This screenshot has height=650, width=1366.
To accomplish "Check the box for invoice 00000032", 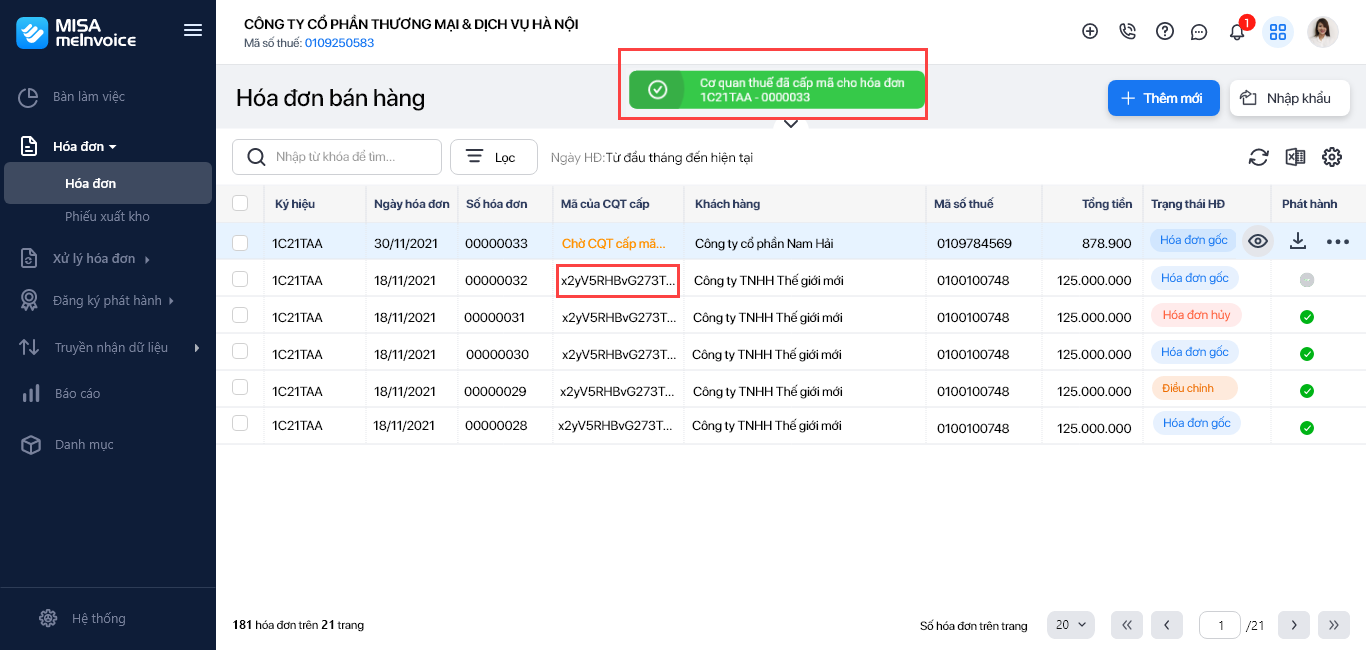I will click(240, 279).
